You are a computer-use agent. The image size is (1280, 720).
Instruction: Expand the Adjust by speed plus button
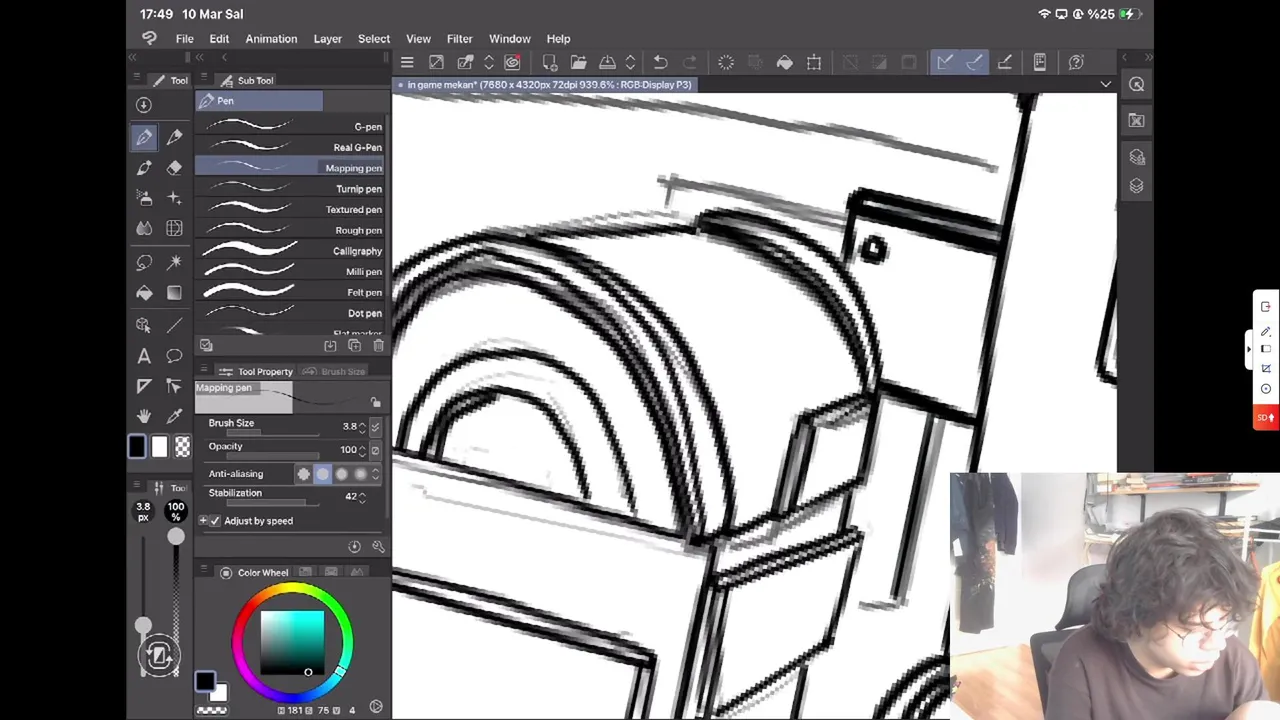coord(203,521)
